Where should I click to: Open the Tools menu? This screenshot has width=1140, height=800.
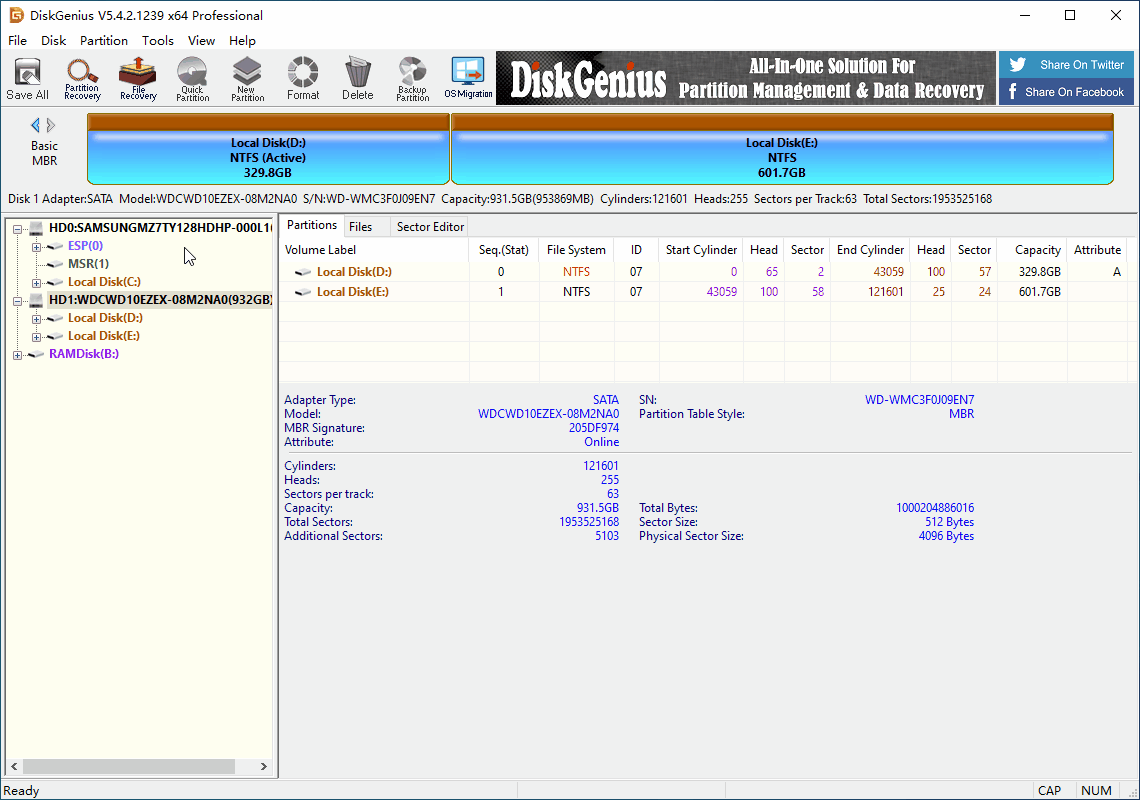pos(158,41)
